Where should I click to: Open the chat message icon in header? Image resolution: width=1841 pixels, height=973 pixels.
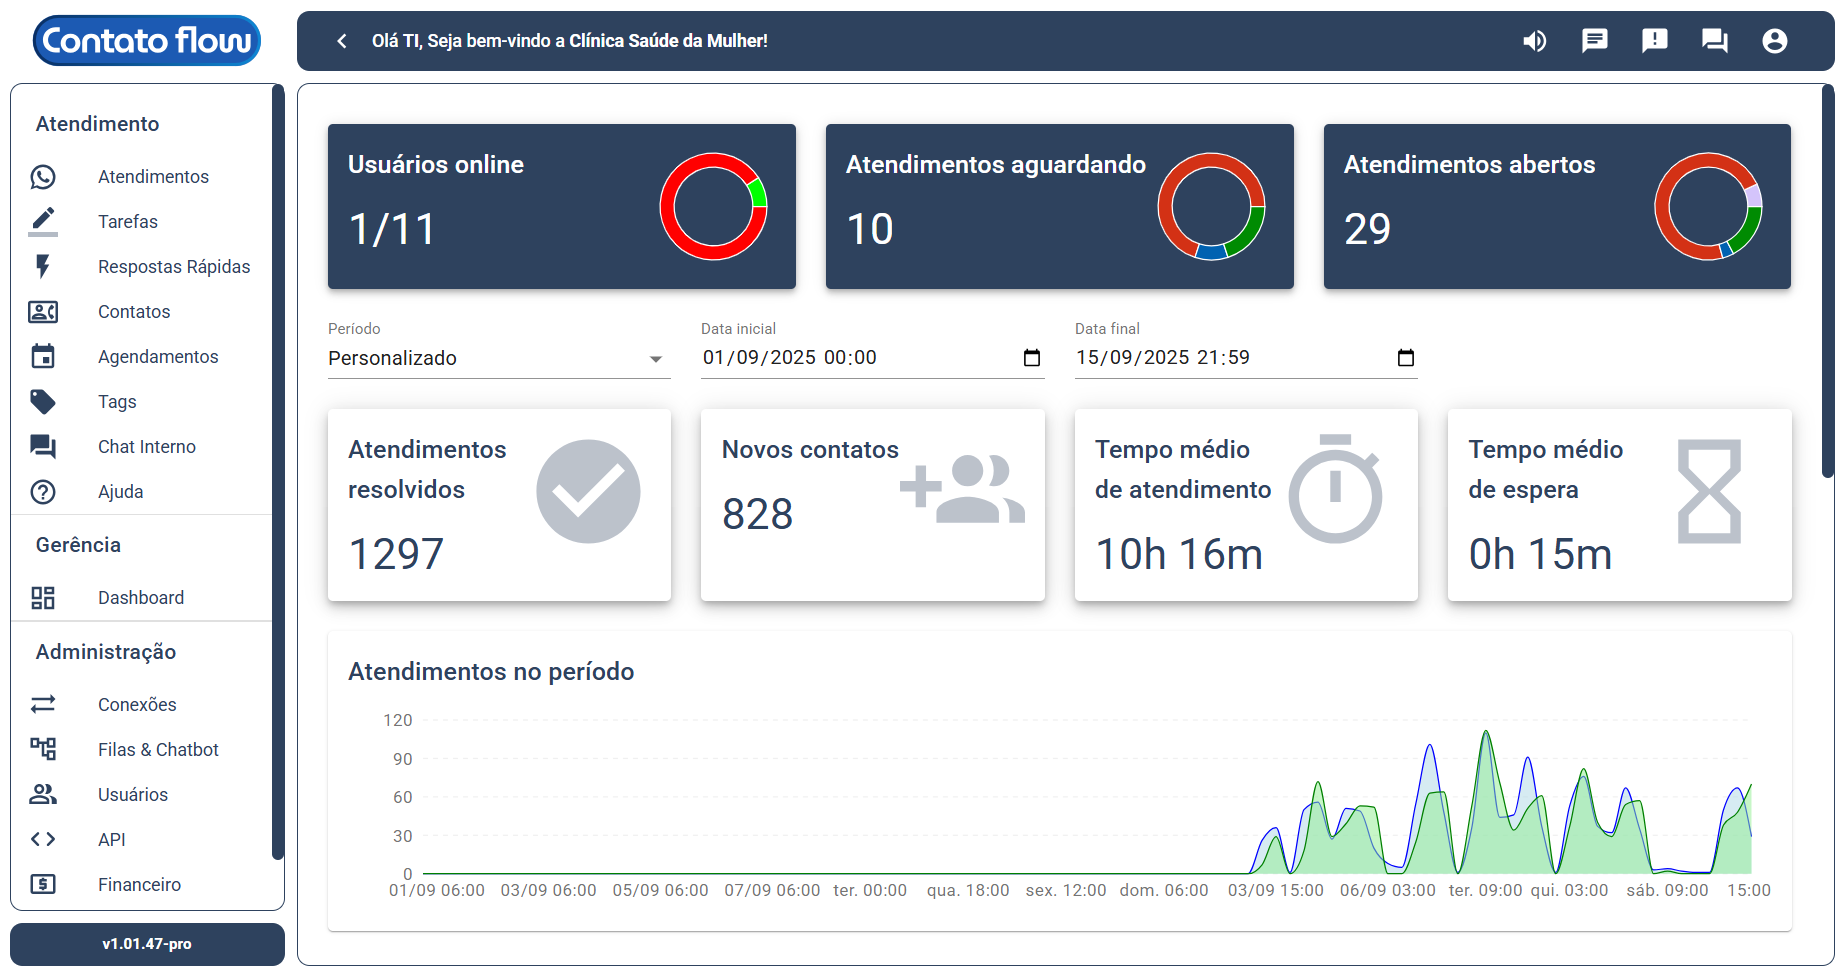tap(1594, 41)
